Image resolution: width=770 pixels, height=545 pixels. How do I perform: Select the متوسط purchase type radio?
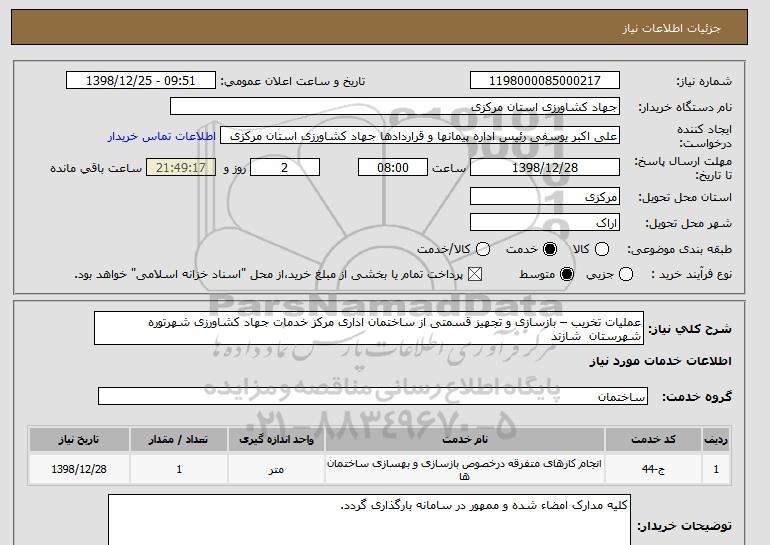(x=567, y=274)
